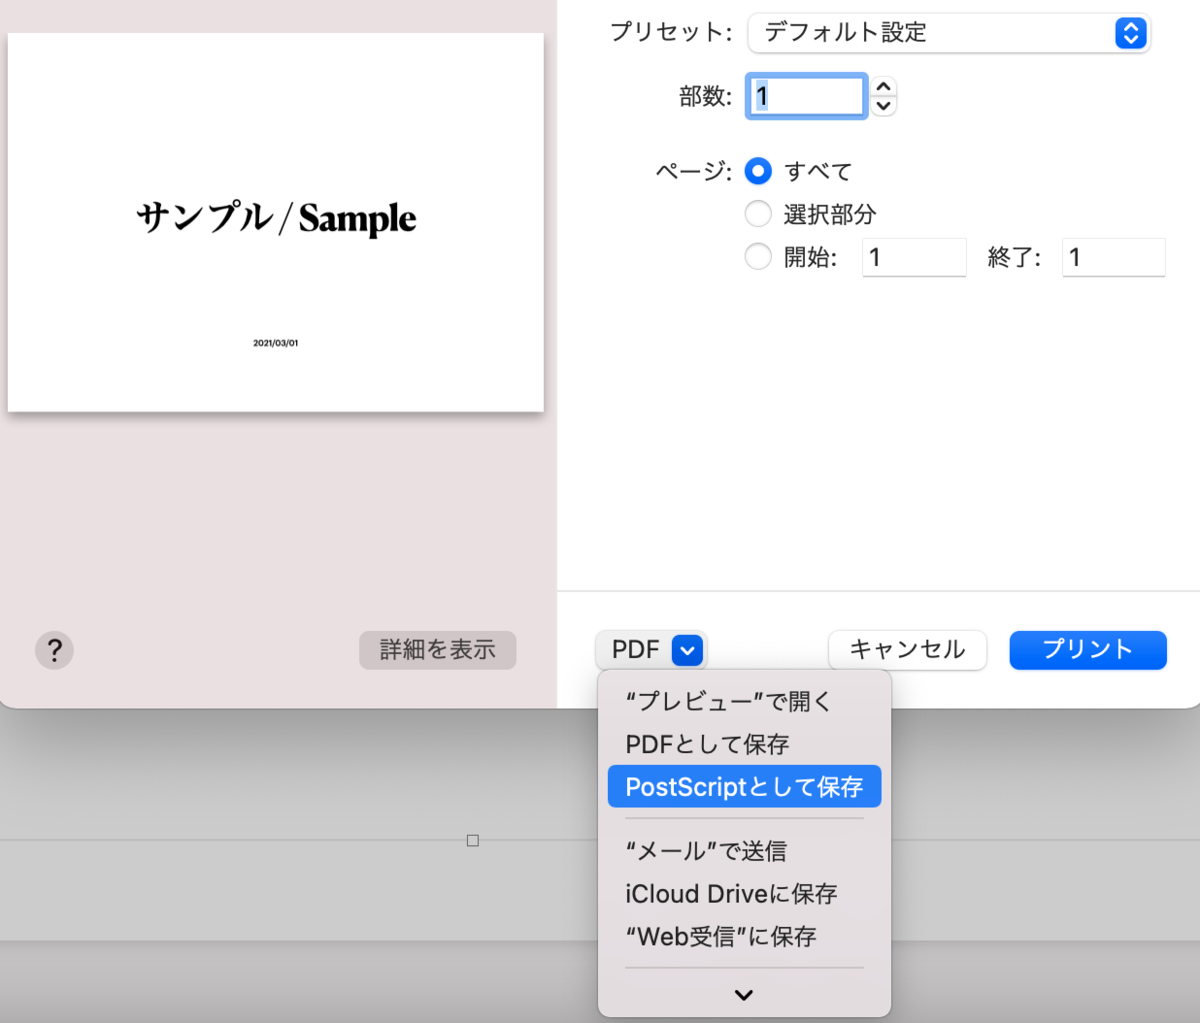This screenshot has height=1023, width=1200.
Task: Select the 開始 page range radio button
Action: 758,256
